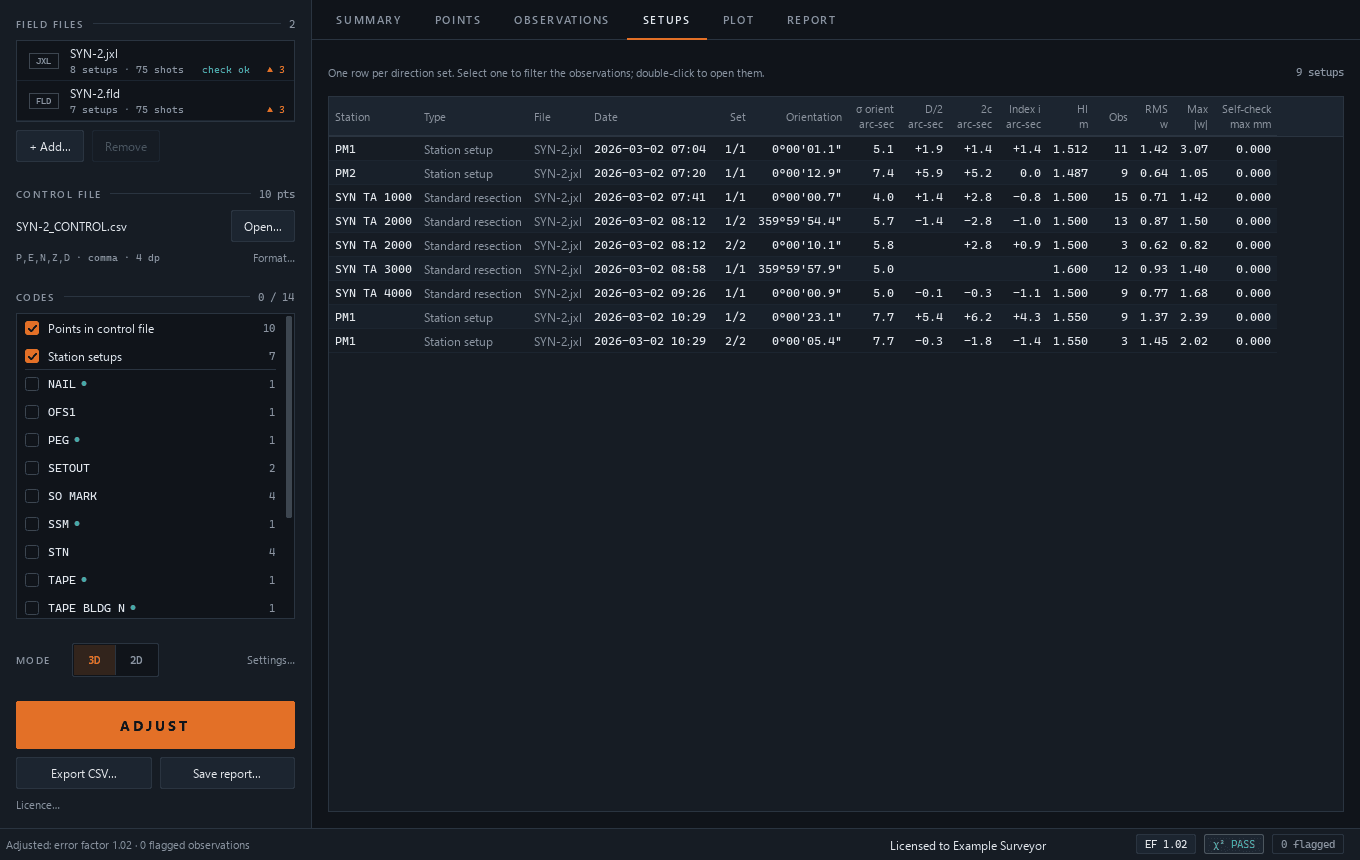The height and width of the screenshot is (860, 1360).
Task: Click the codes list scrollbar
Action: [289, 416]
